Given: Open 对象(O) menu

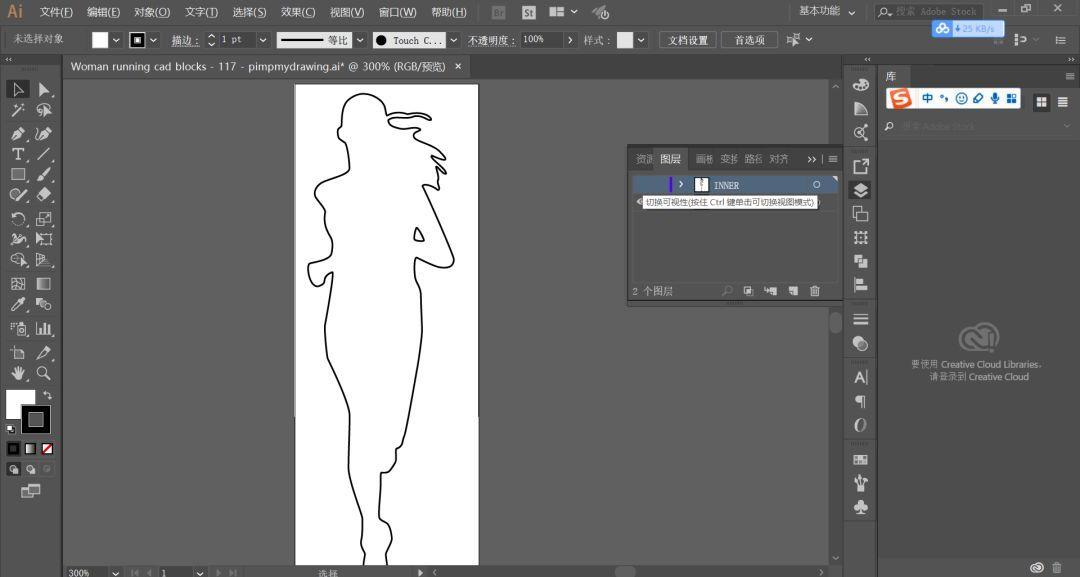Looking at the screenshot, I should click(152, 12).
